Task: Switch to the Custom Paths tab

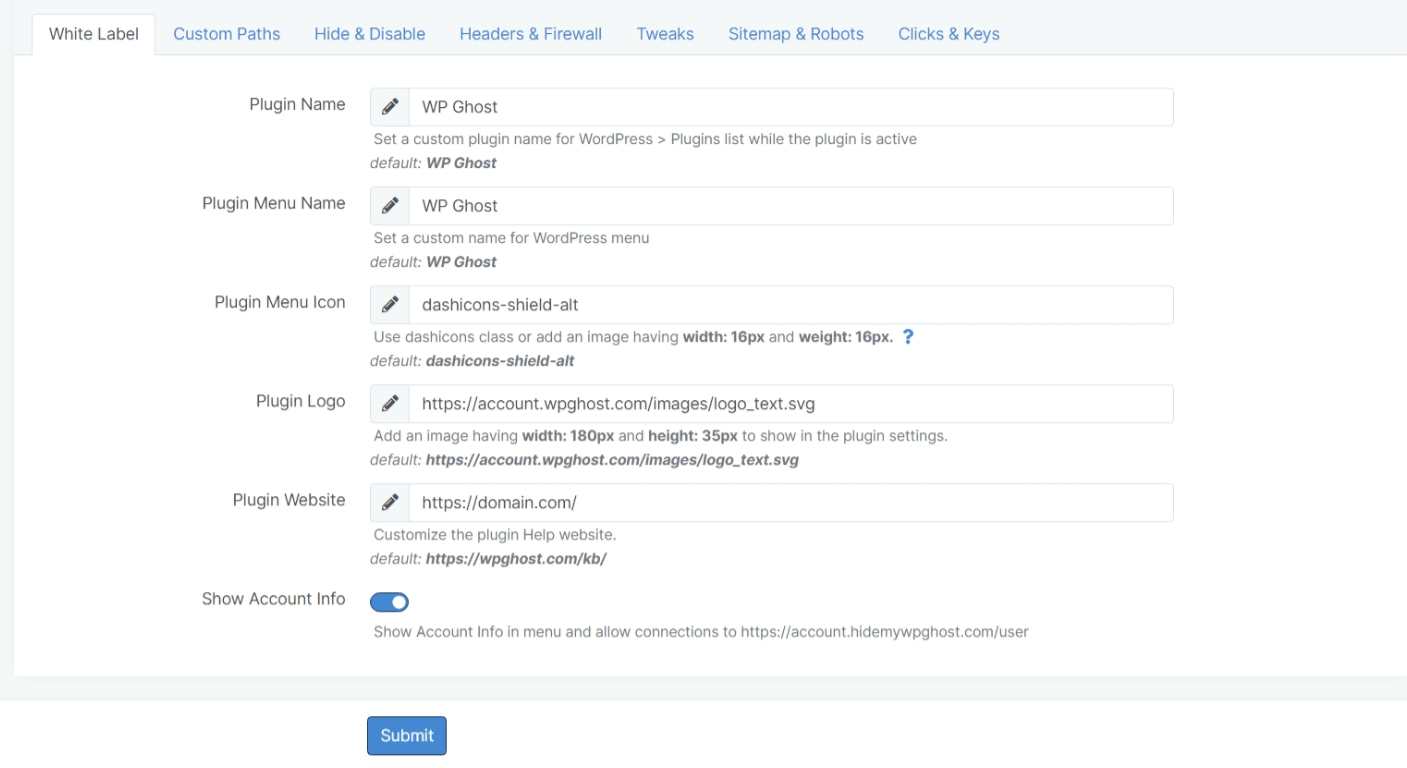Action: (227, 34)
